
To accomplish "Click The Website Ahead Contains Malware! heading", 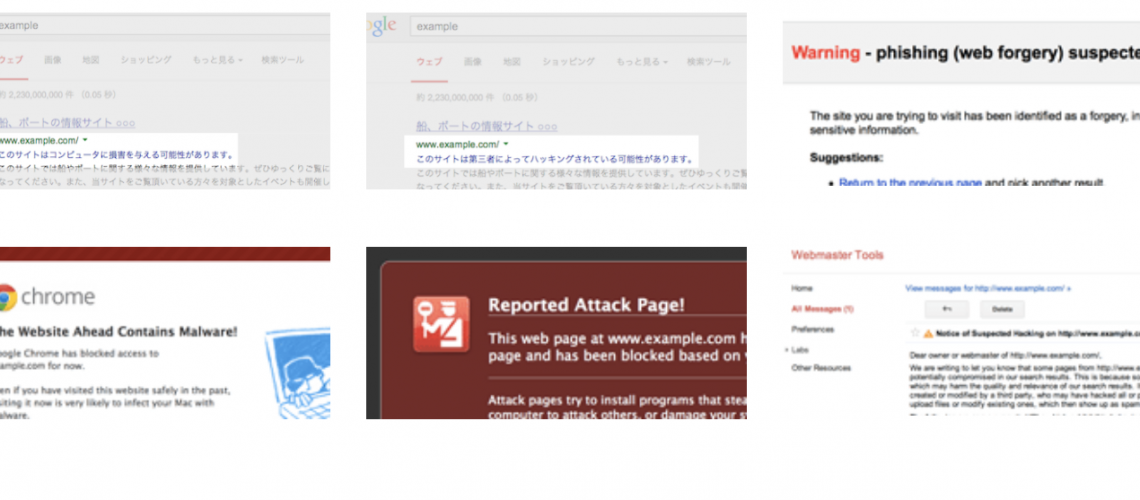I will [x=119, y=331].
